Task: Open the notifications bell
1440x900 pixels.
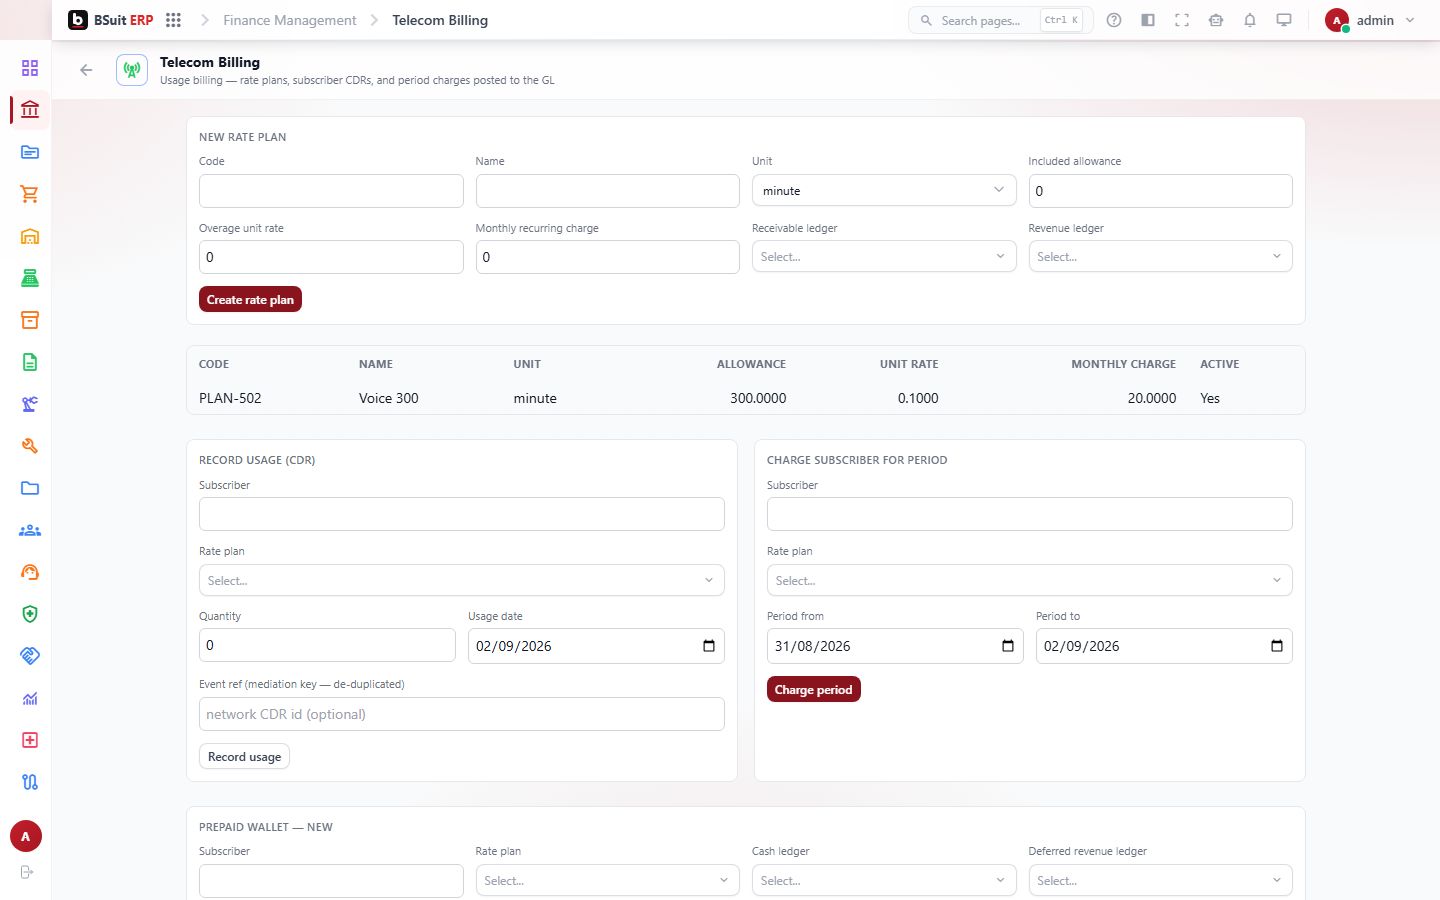Action: [x=1250, y=20]
